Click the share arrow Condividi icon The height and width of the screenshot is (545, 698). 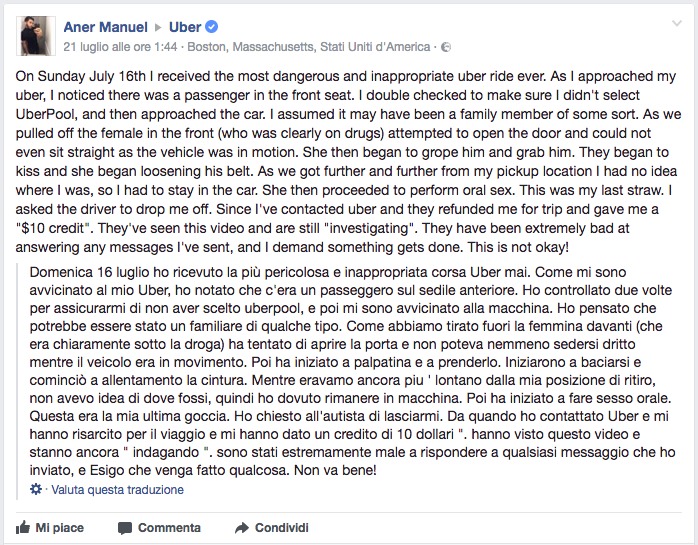coord(242,528)
